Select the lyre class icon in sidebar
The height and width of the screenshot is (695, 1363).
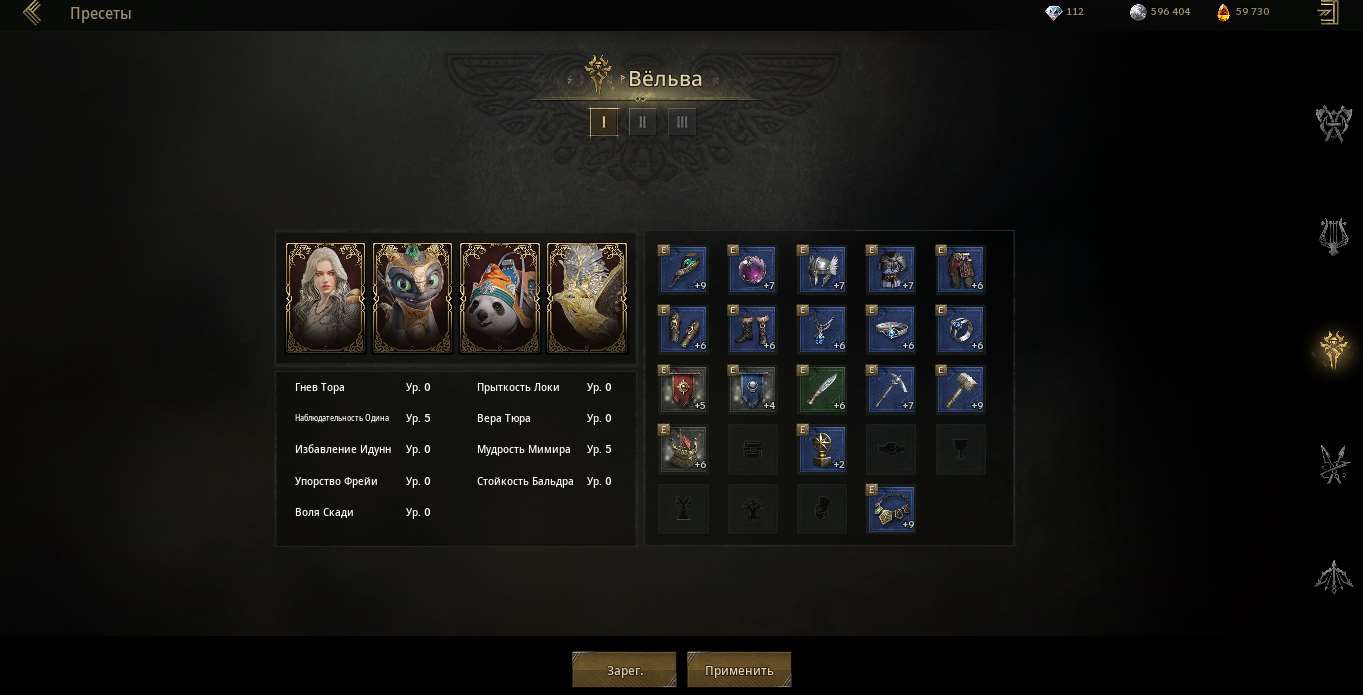coord(1334,237)
